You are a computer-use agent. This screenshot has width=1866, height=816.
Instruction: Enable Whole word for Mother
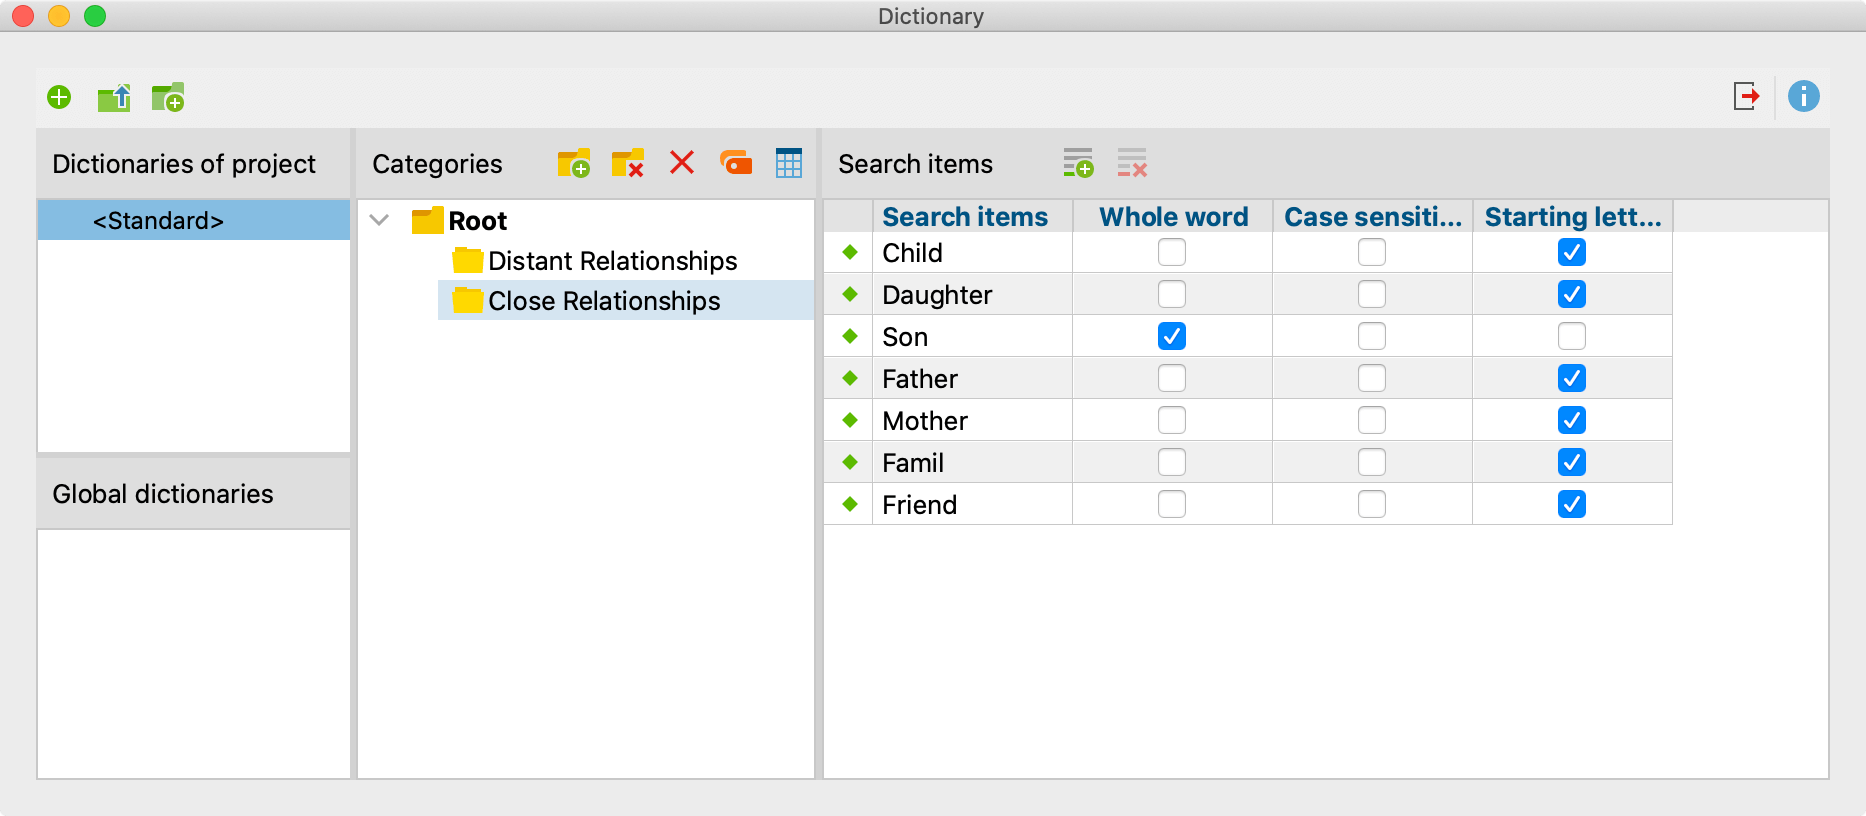[1172, 420]
